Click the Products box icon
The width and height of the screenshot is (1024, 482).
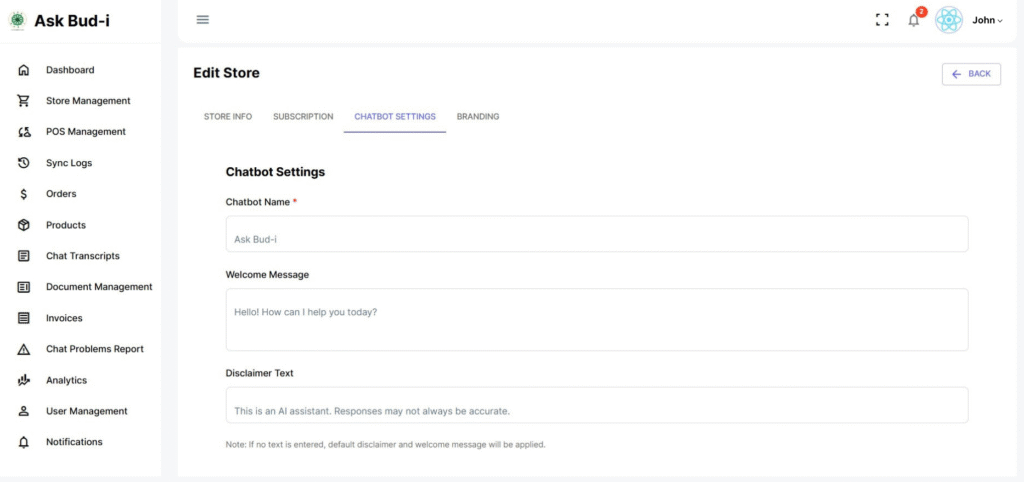point(24,225)
